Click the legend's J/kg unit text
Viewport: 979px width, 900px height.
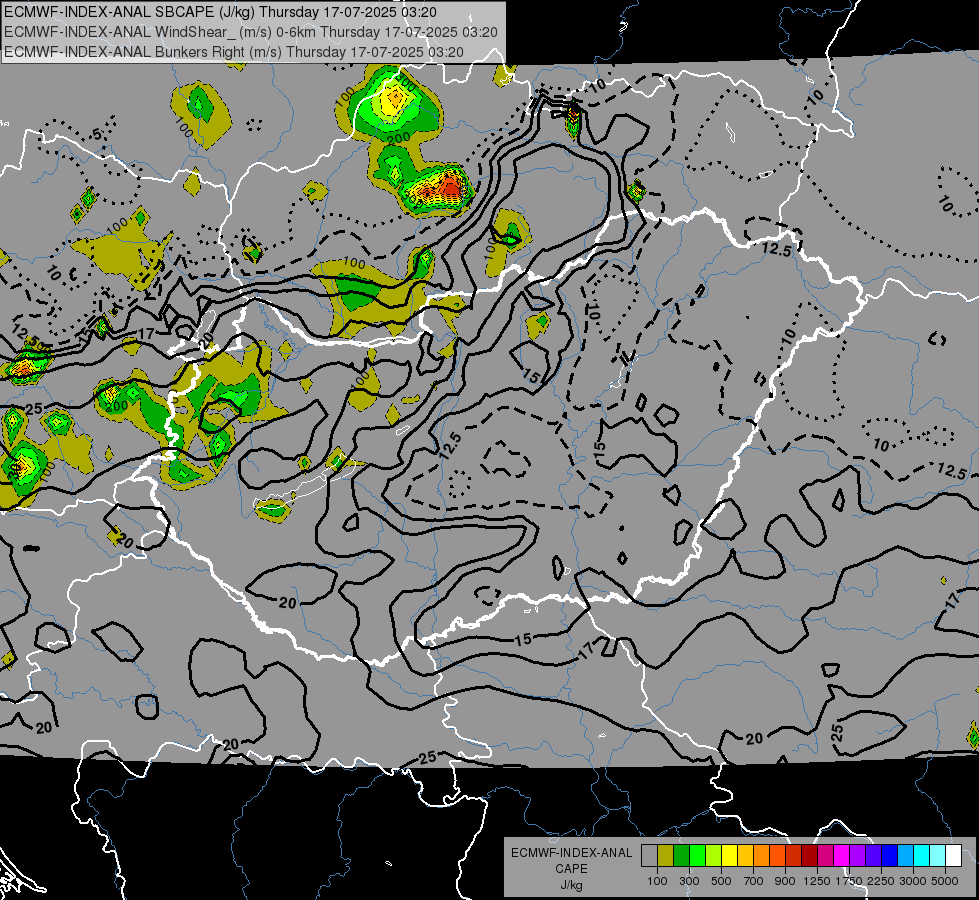click(571, 885)
